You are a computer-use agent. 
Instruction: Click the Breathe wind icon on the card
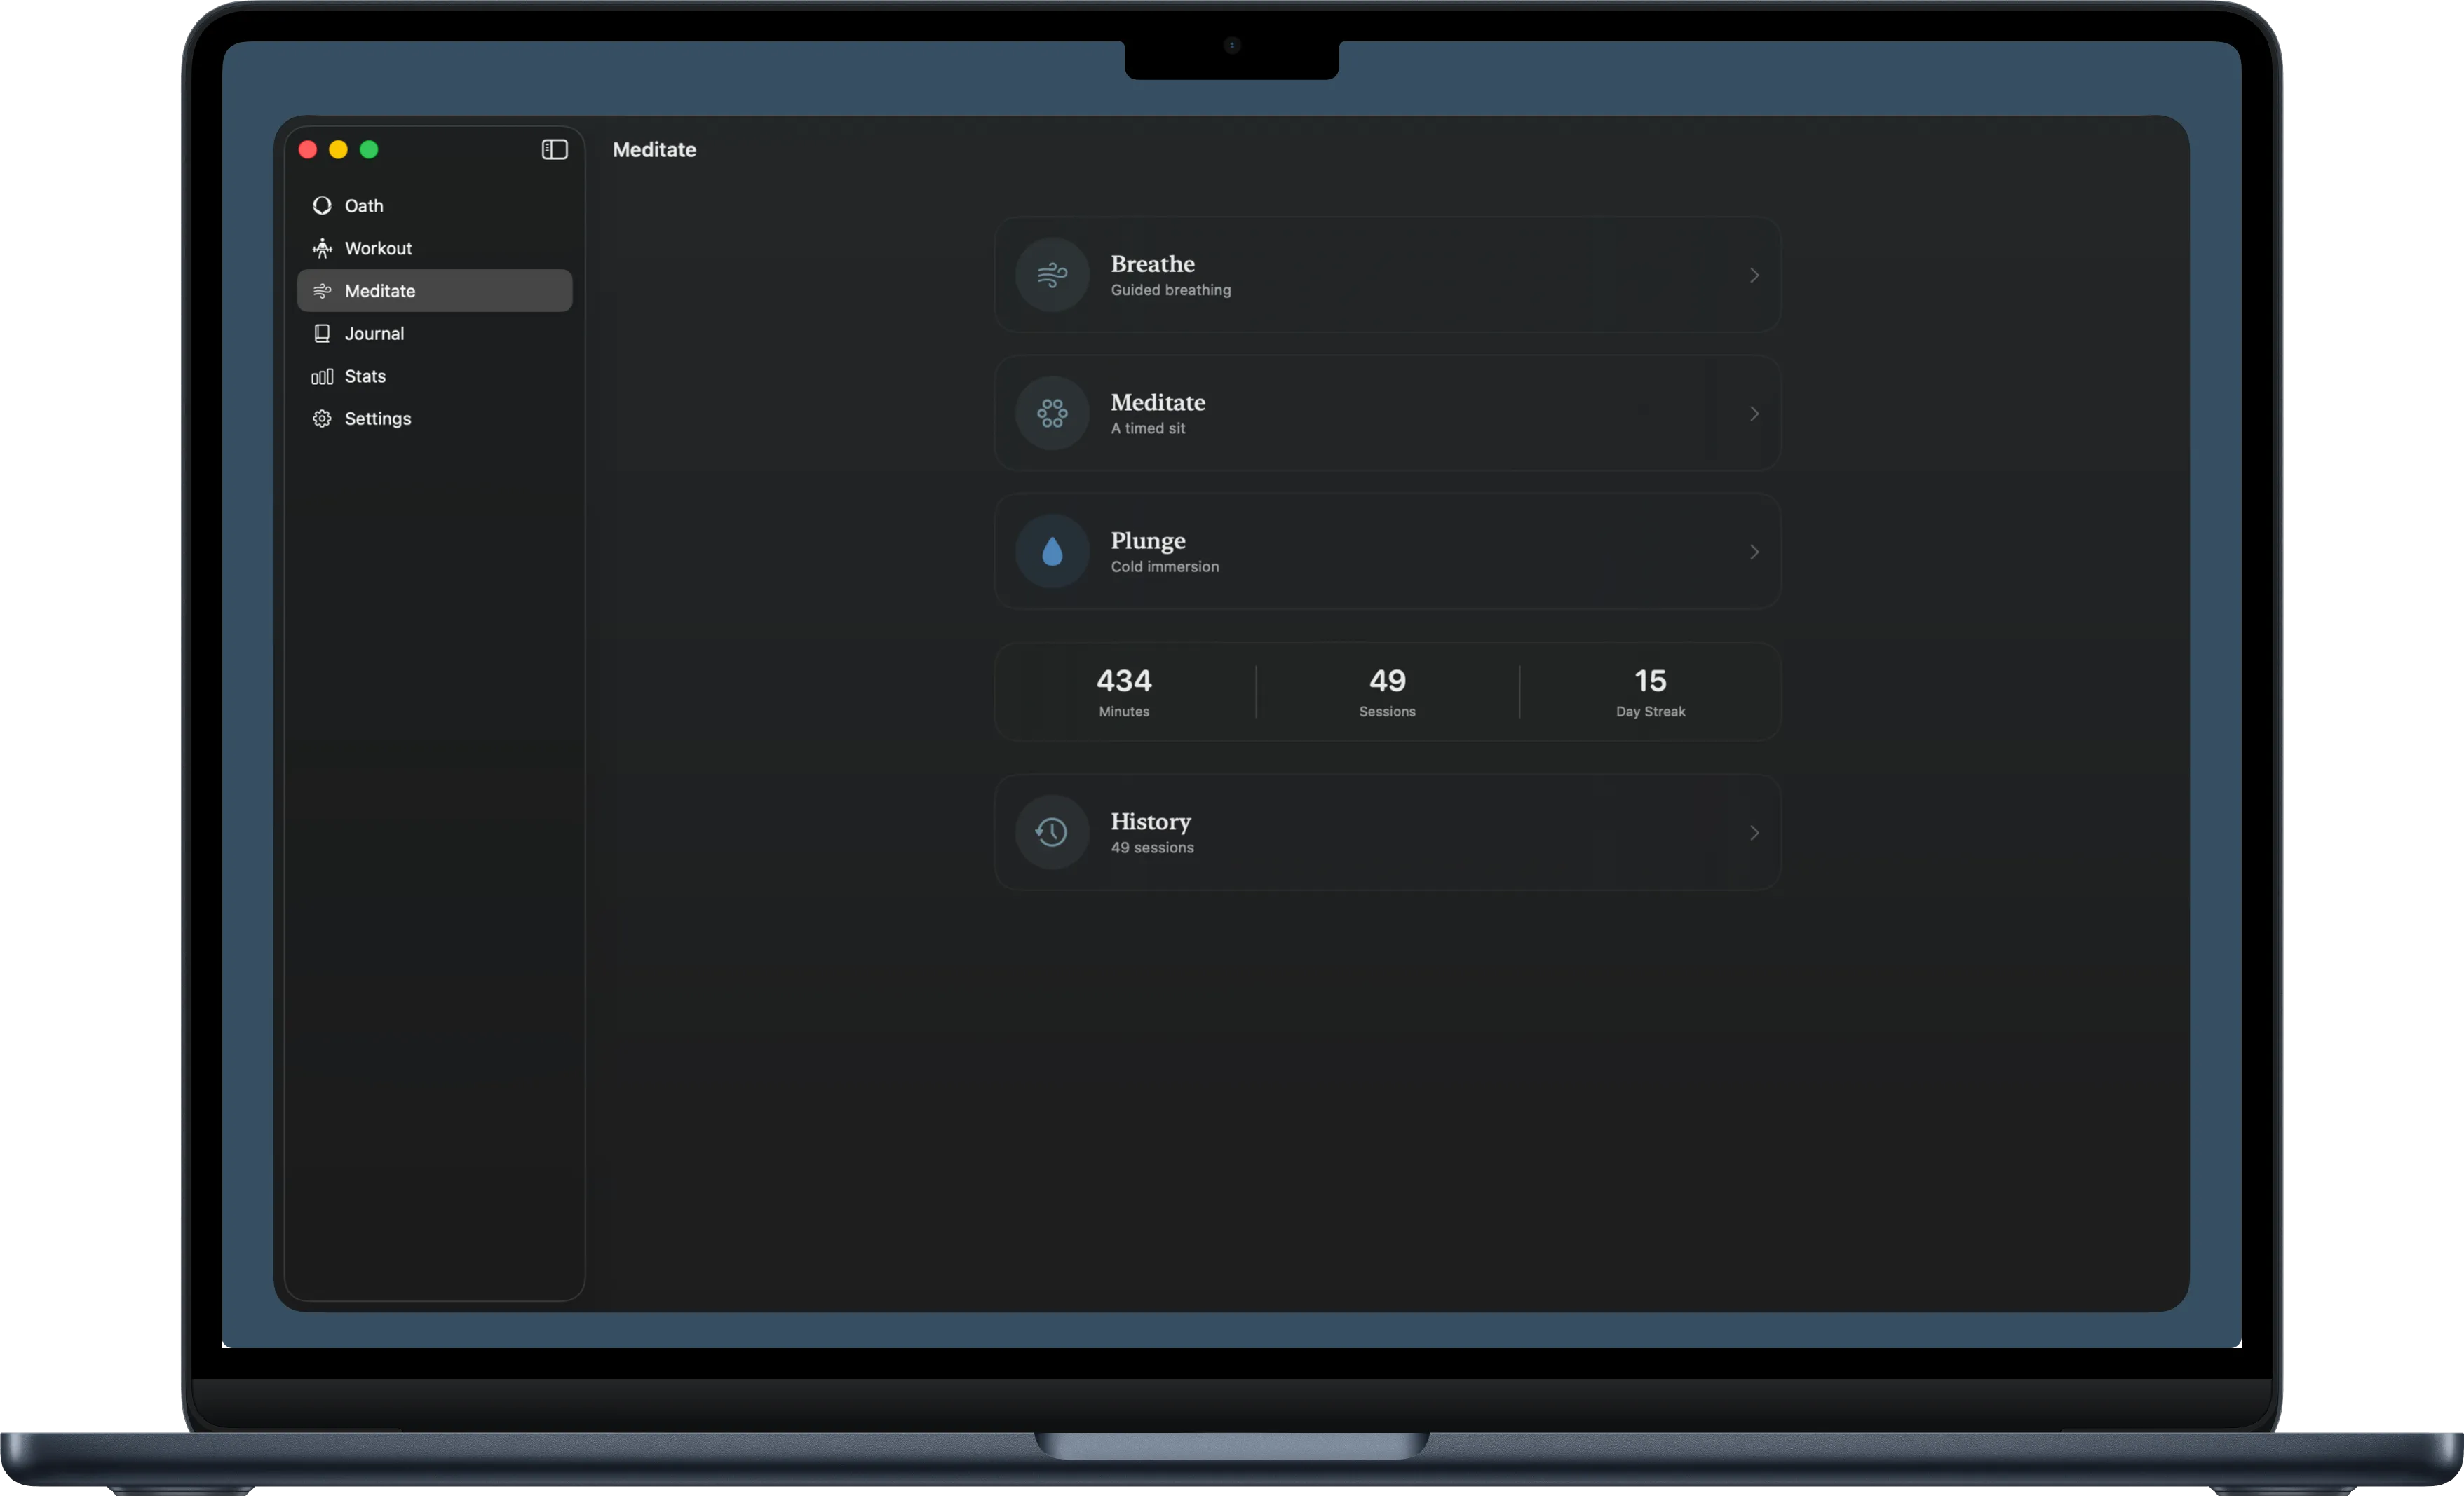click(1052, 274)
